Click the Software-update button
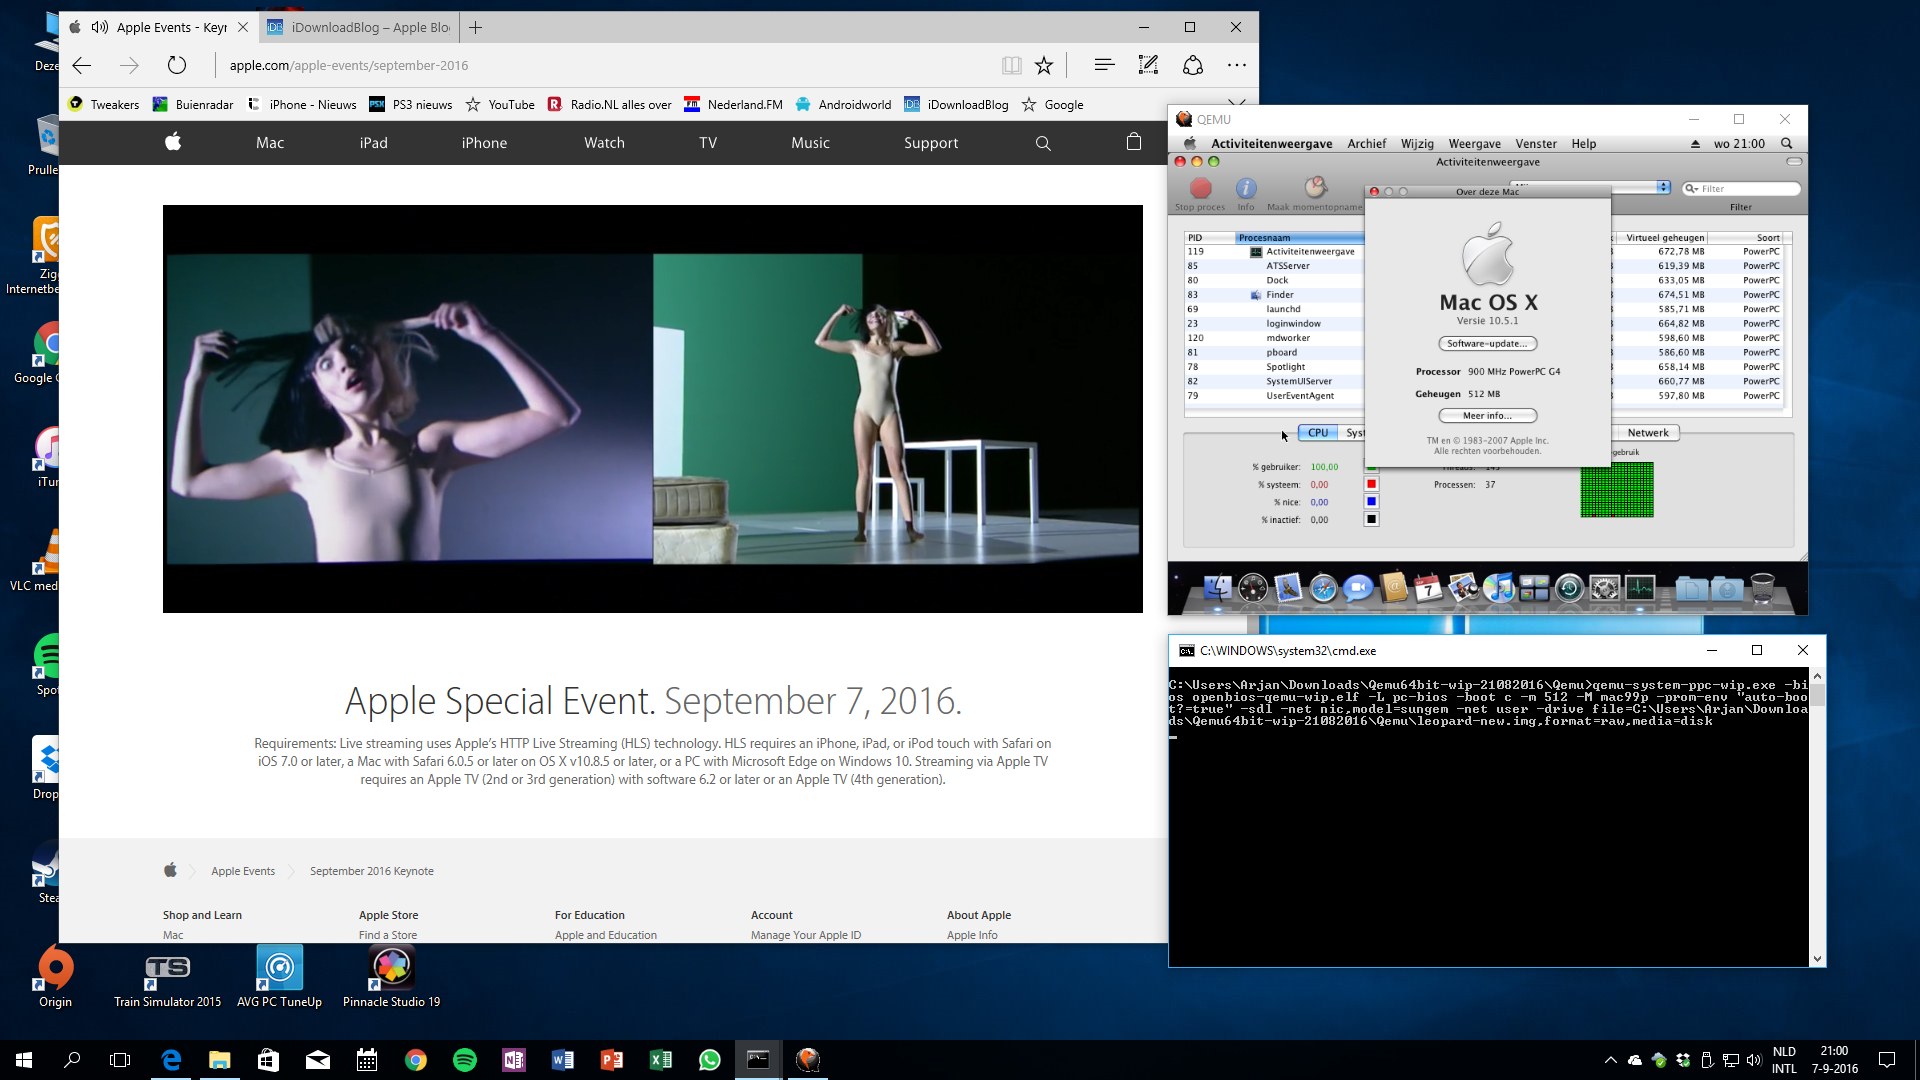 1487,343
